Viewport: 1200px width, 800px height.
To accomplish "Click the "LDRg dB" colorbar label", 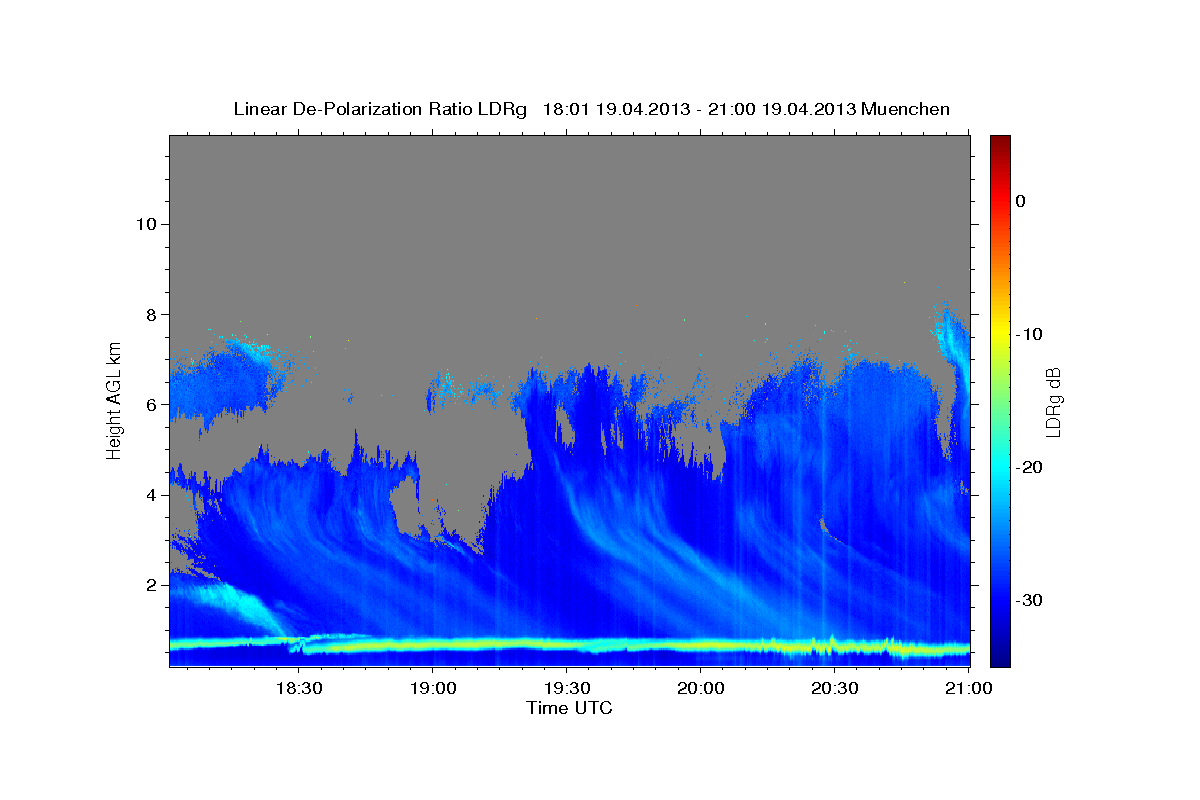I will point(1052,402).
